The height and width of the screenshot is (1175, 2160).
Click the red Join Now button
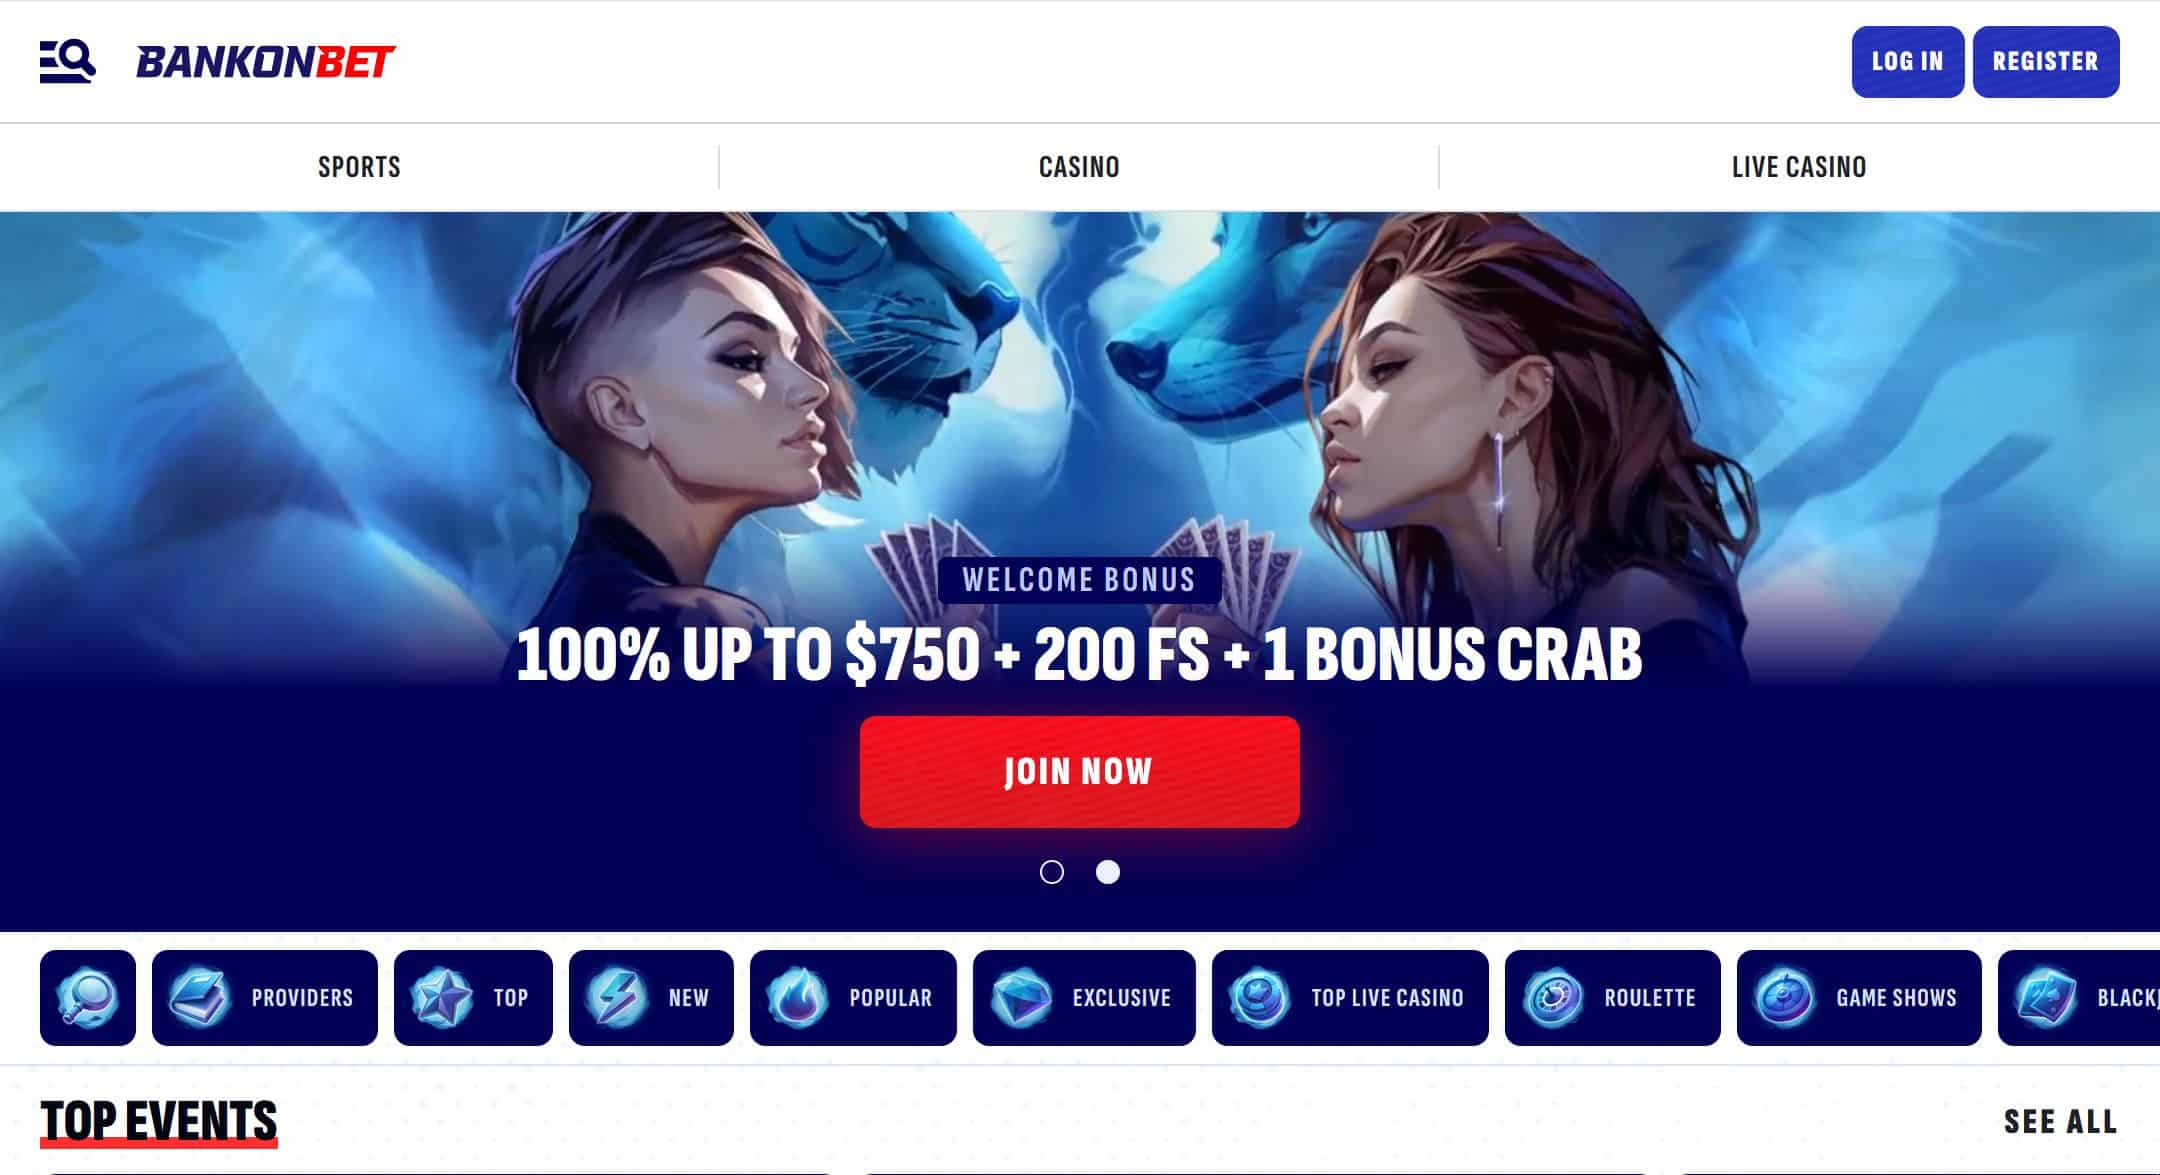click(1080, 772)
